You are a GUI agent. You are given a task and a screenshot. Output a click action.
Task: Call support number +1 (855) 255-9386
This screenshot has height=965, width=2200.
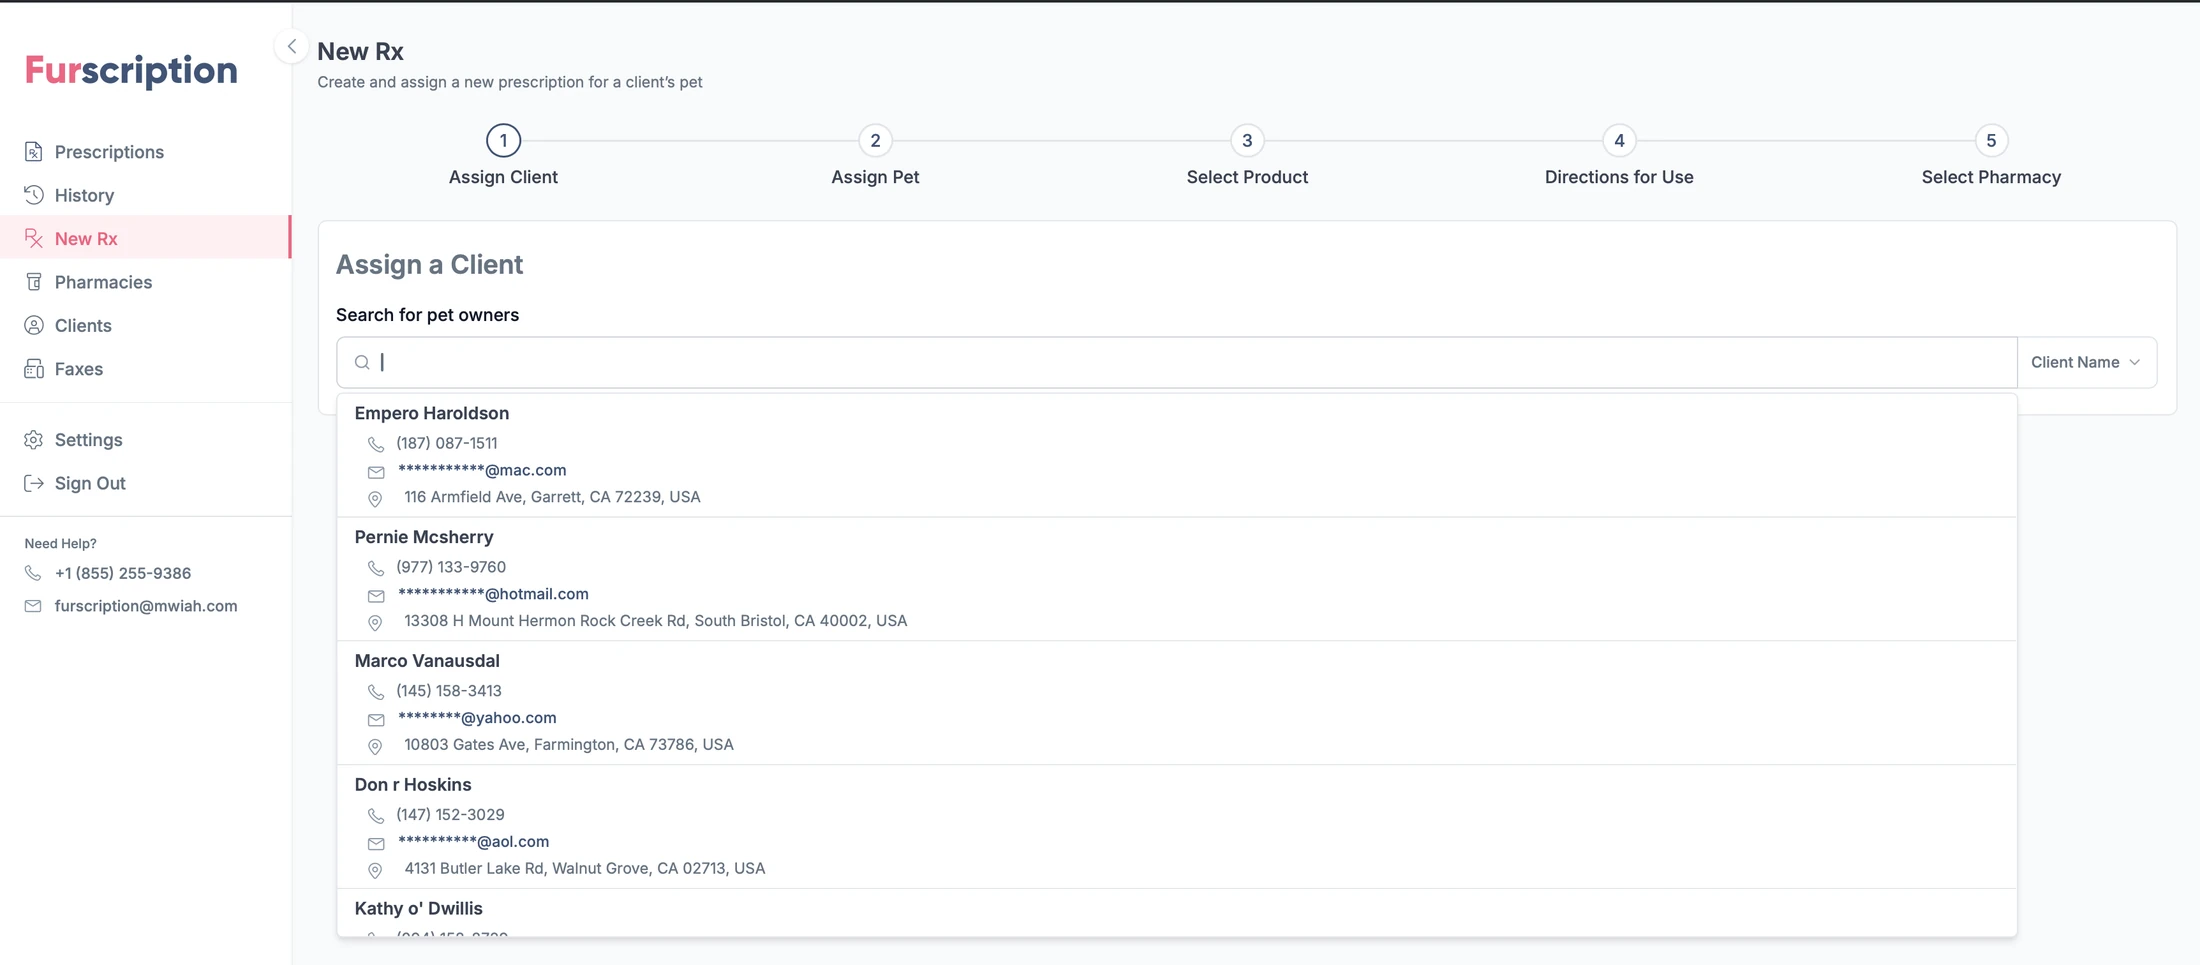[x=123, y=573]
